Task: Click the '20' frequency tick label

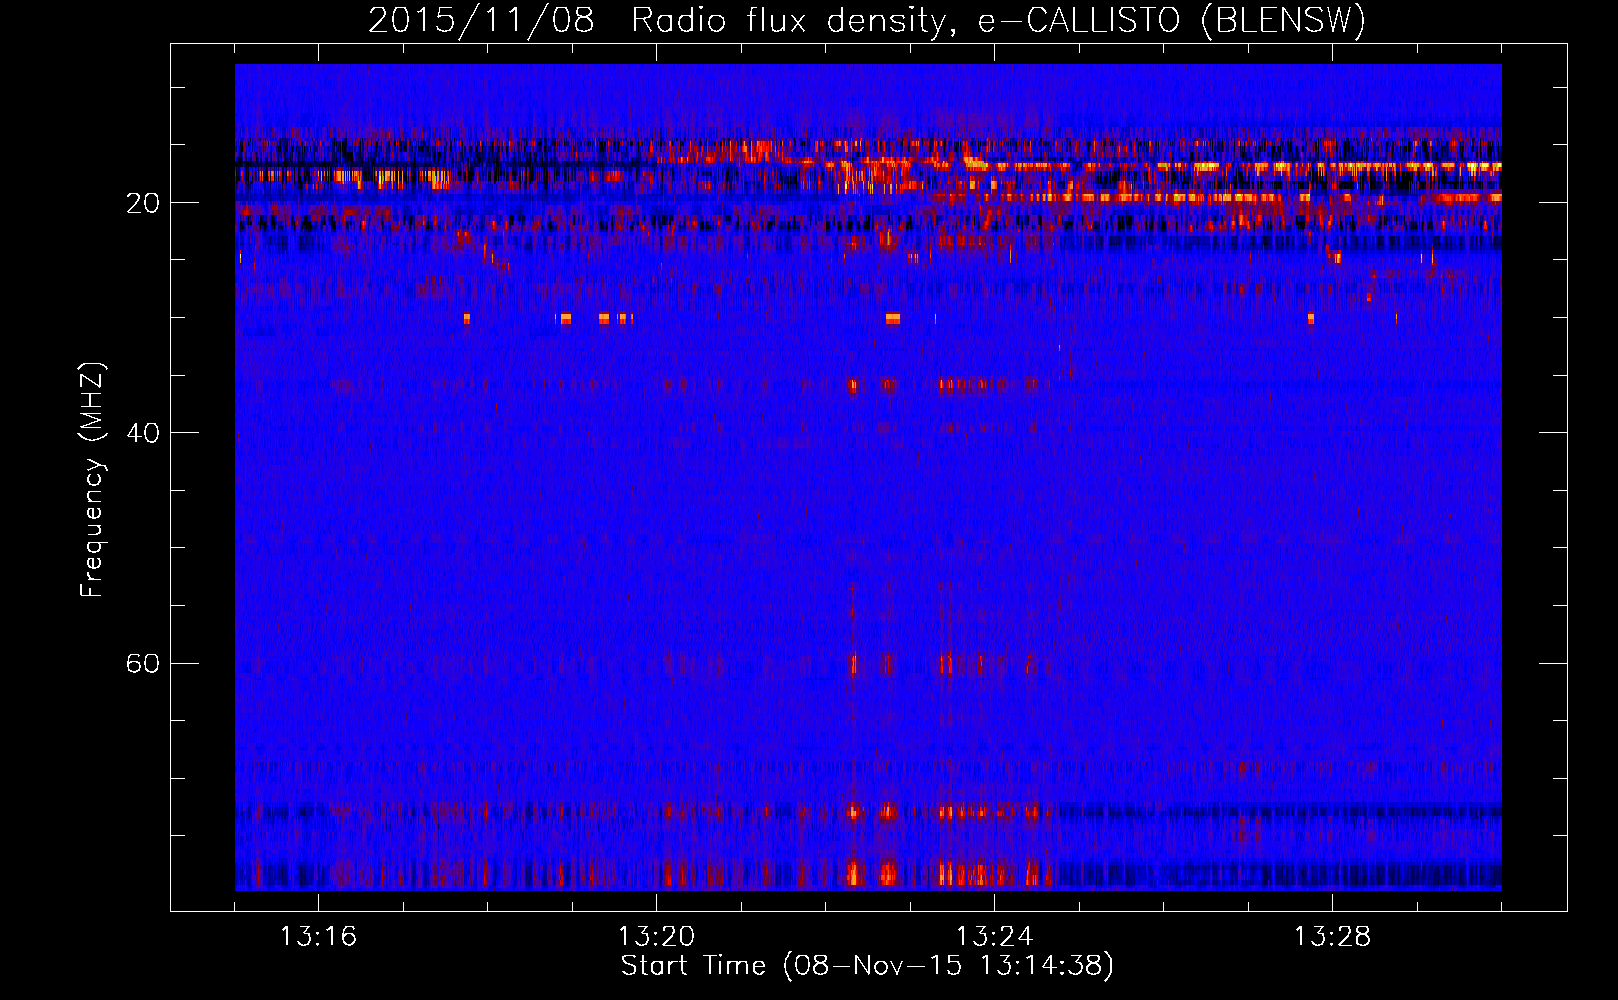Action: 143,203
